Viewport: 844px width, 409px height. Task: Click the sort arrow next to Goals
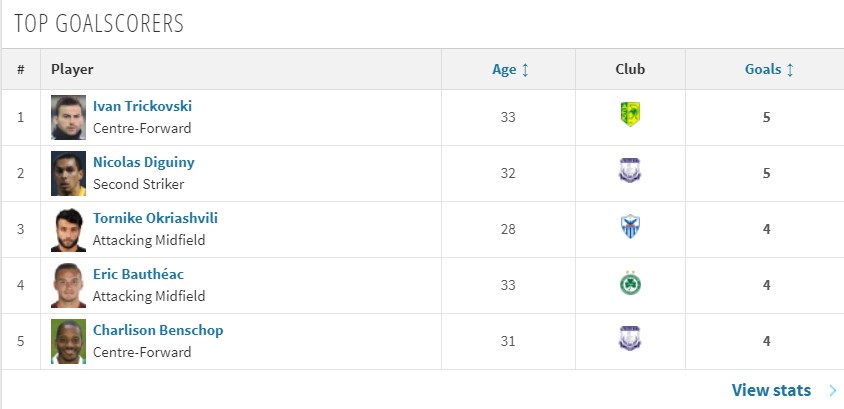coord(790,70)
